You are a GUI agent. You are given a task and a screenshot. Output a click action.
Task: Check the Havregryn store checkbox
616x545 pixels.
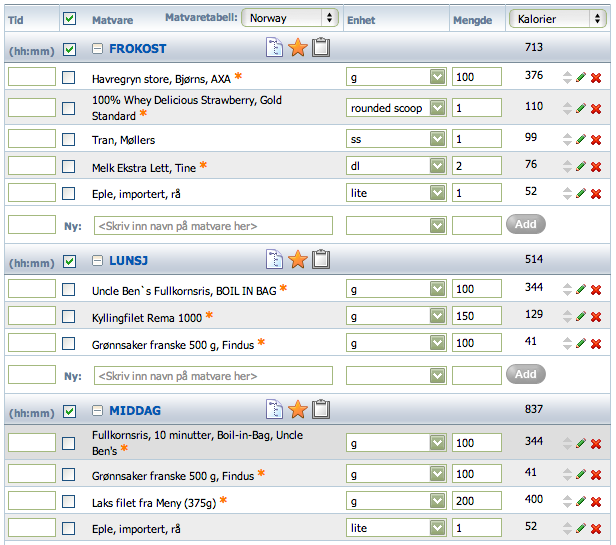69,77
